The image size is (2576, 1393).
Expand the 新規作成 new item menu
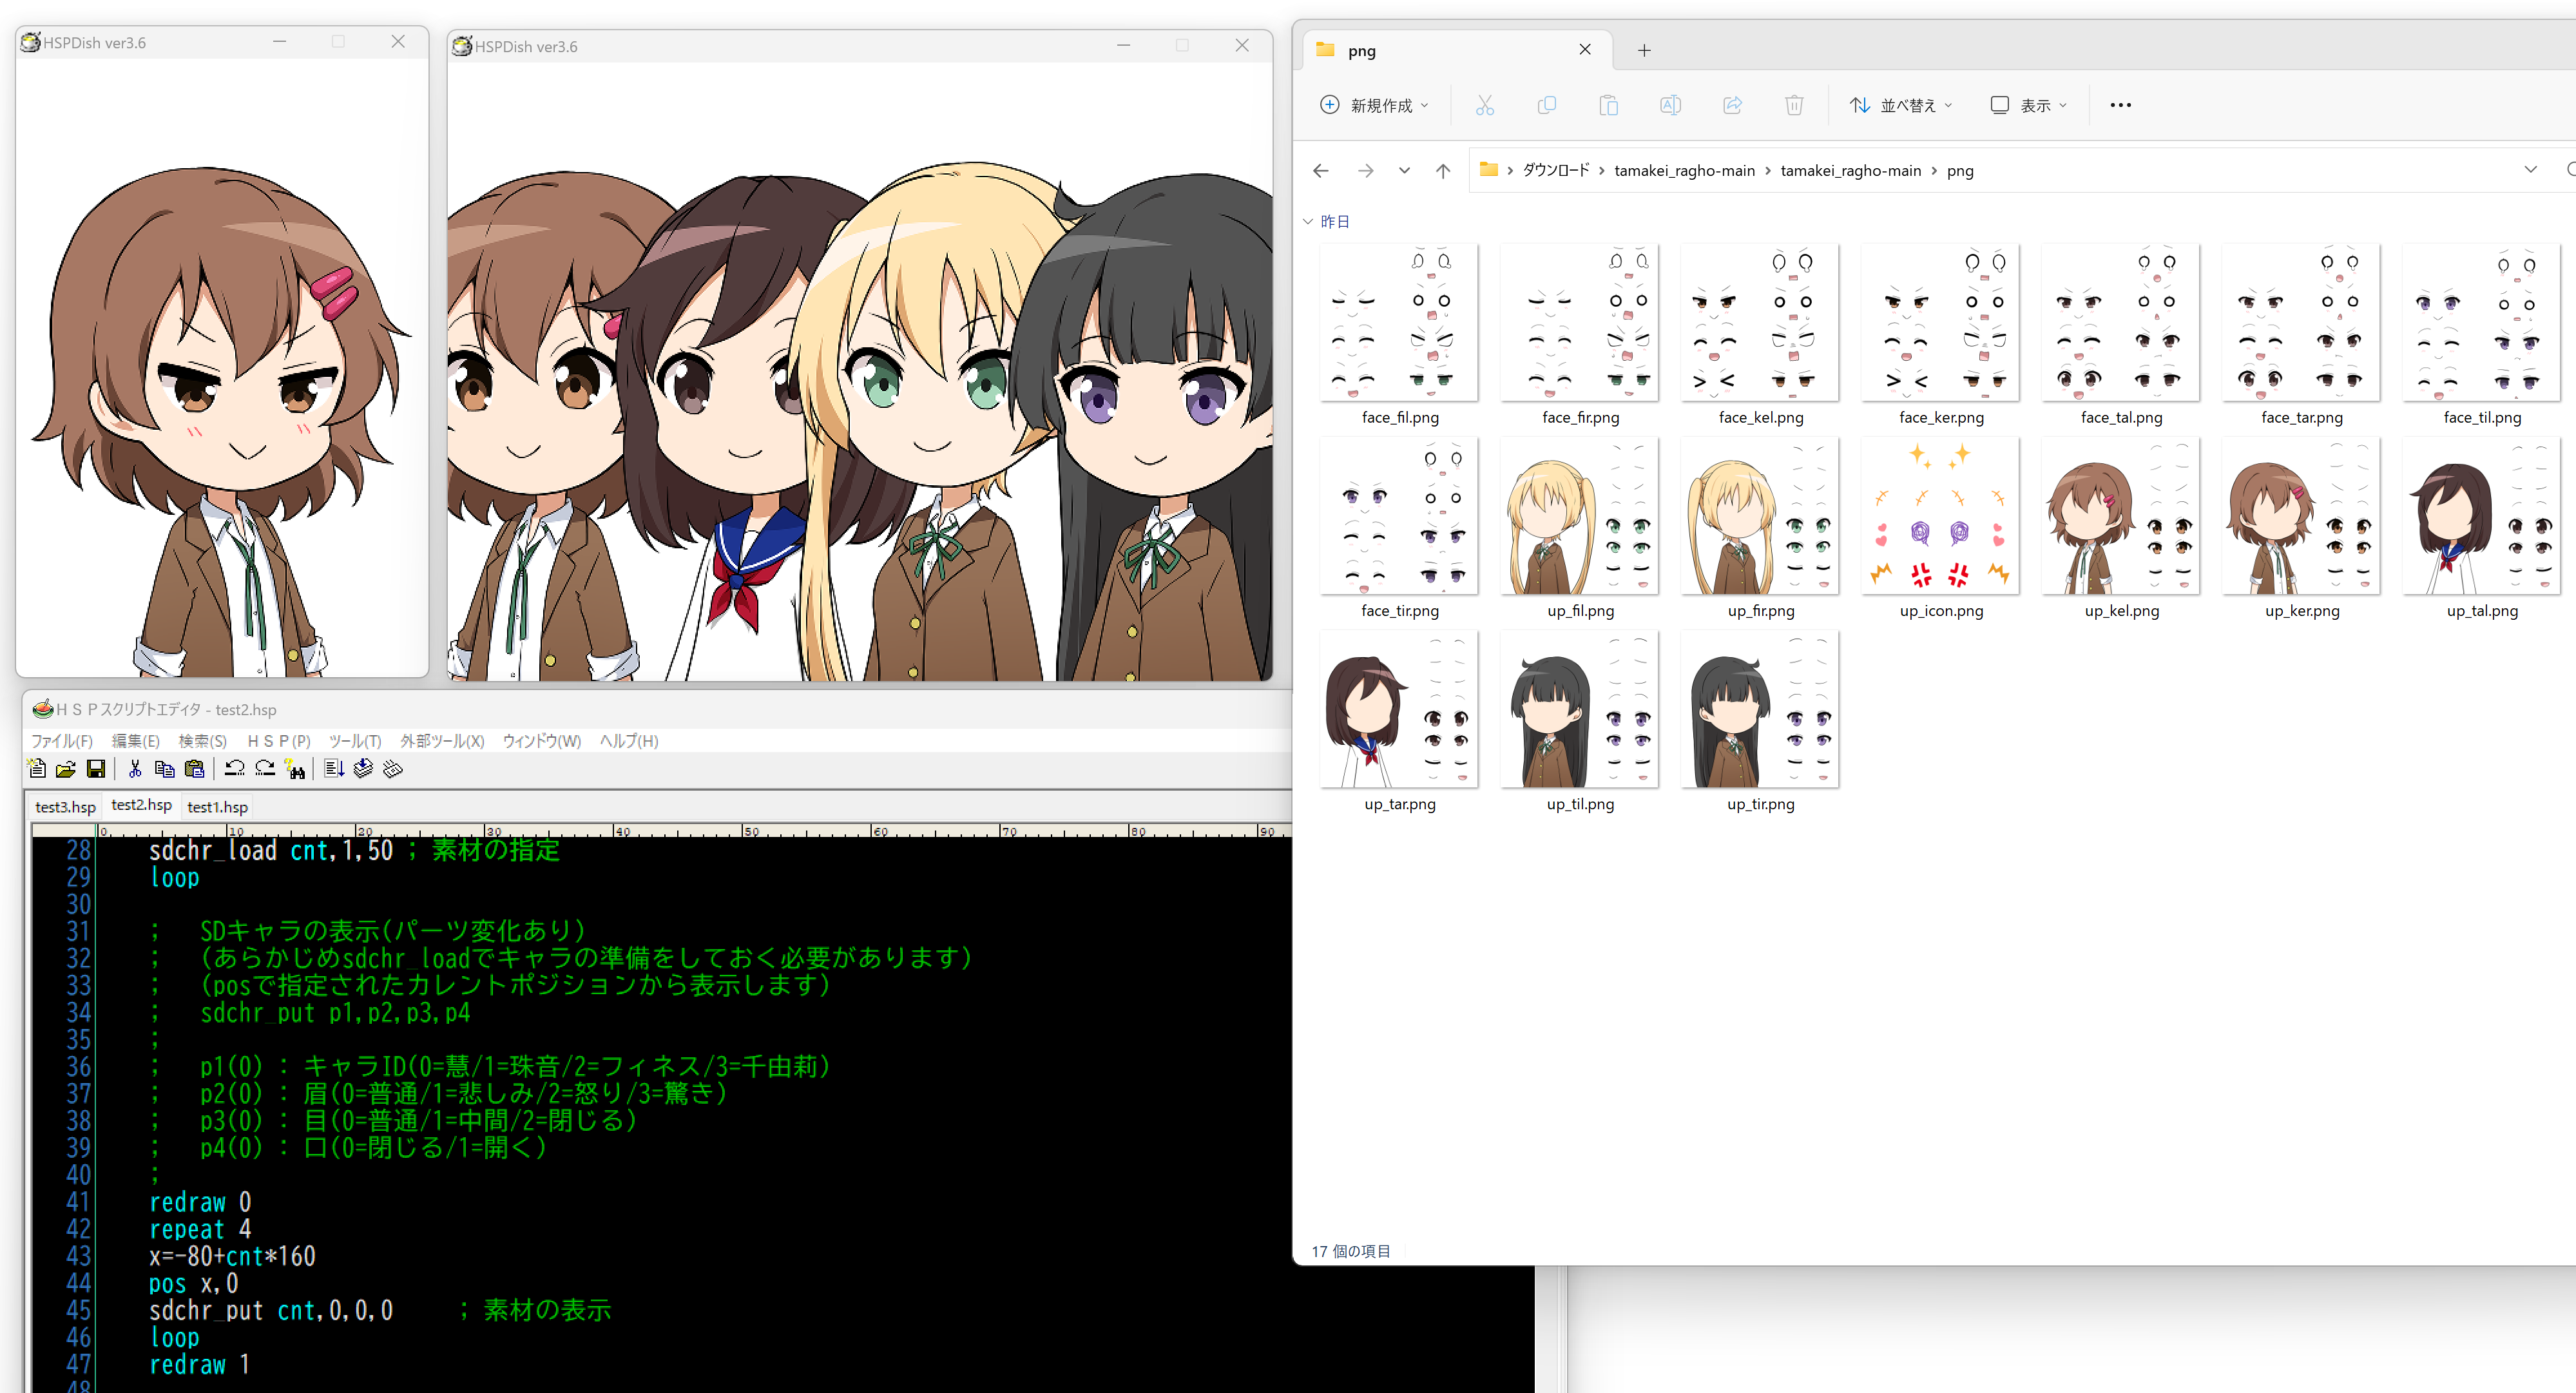1375,105
